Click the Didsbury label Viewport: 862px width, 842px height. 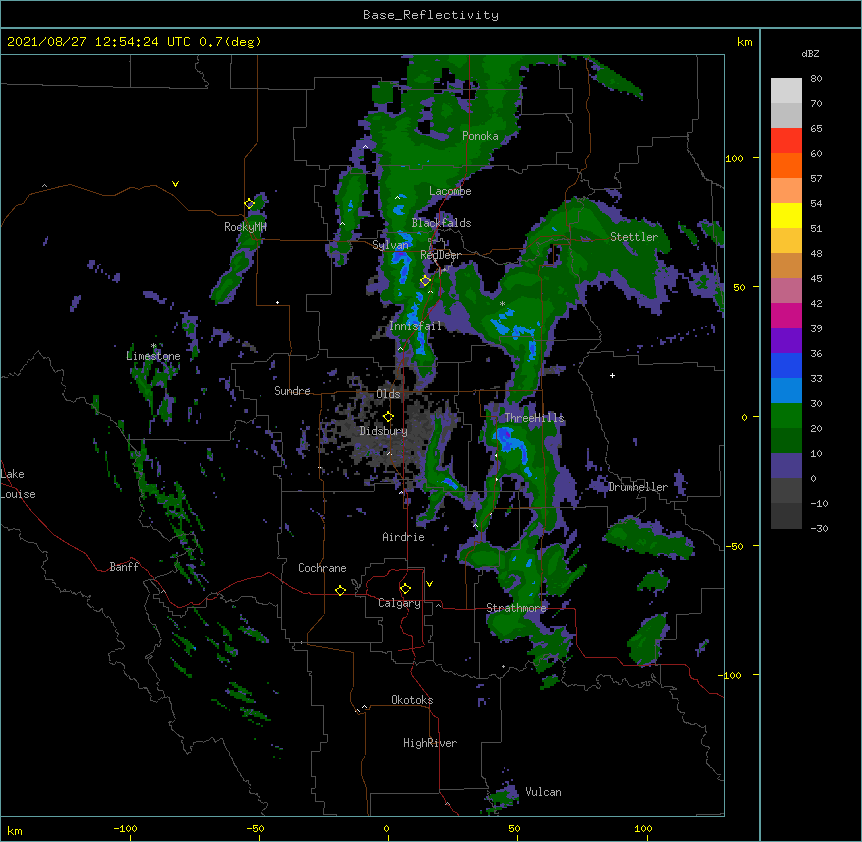click(383, 431)
